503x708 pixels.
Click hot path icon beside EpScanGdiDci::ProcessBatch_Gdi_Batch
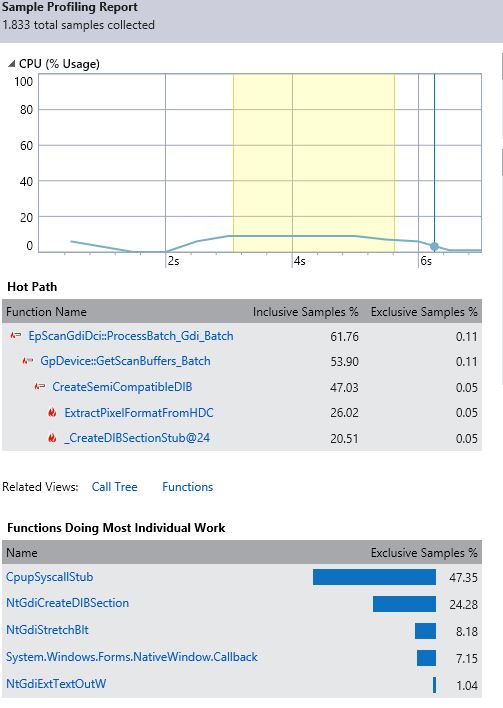pos(16,335)
